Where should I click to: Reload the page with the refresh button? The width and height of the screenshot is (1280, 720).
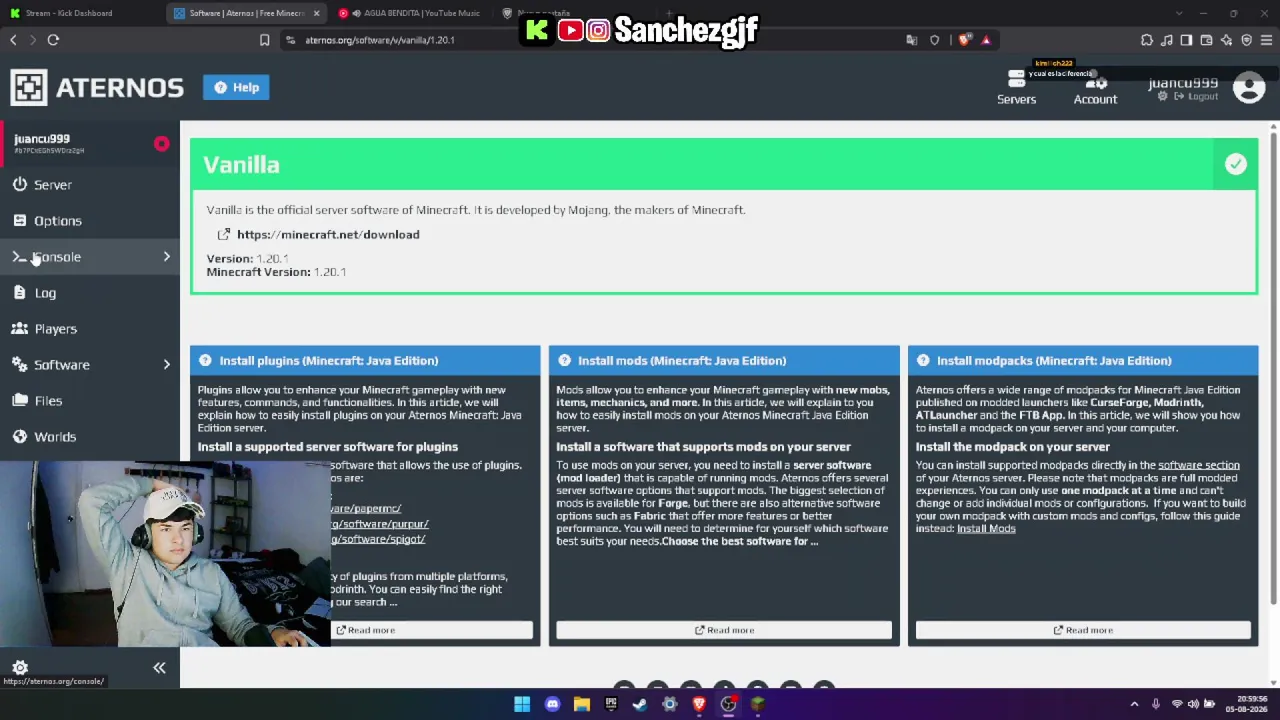tap(53, 40)
